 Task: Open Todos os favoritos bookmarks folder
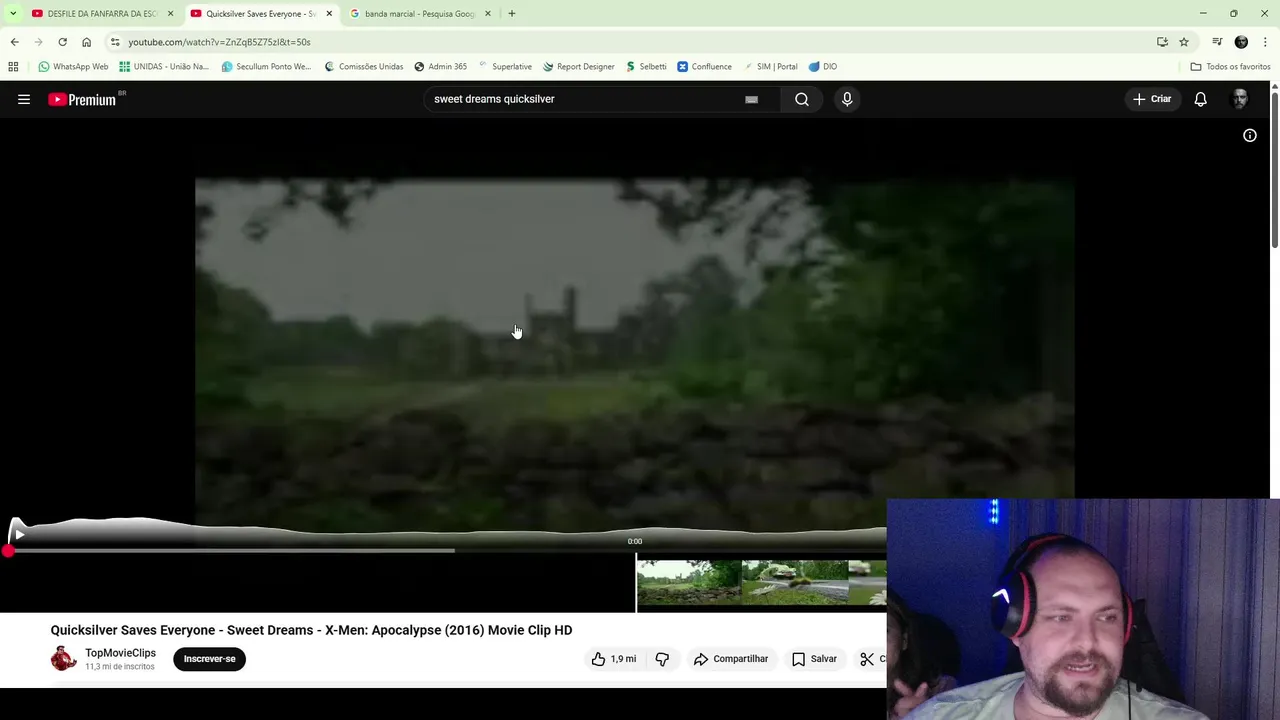[x=1230, y=67]
